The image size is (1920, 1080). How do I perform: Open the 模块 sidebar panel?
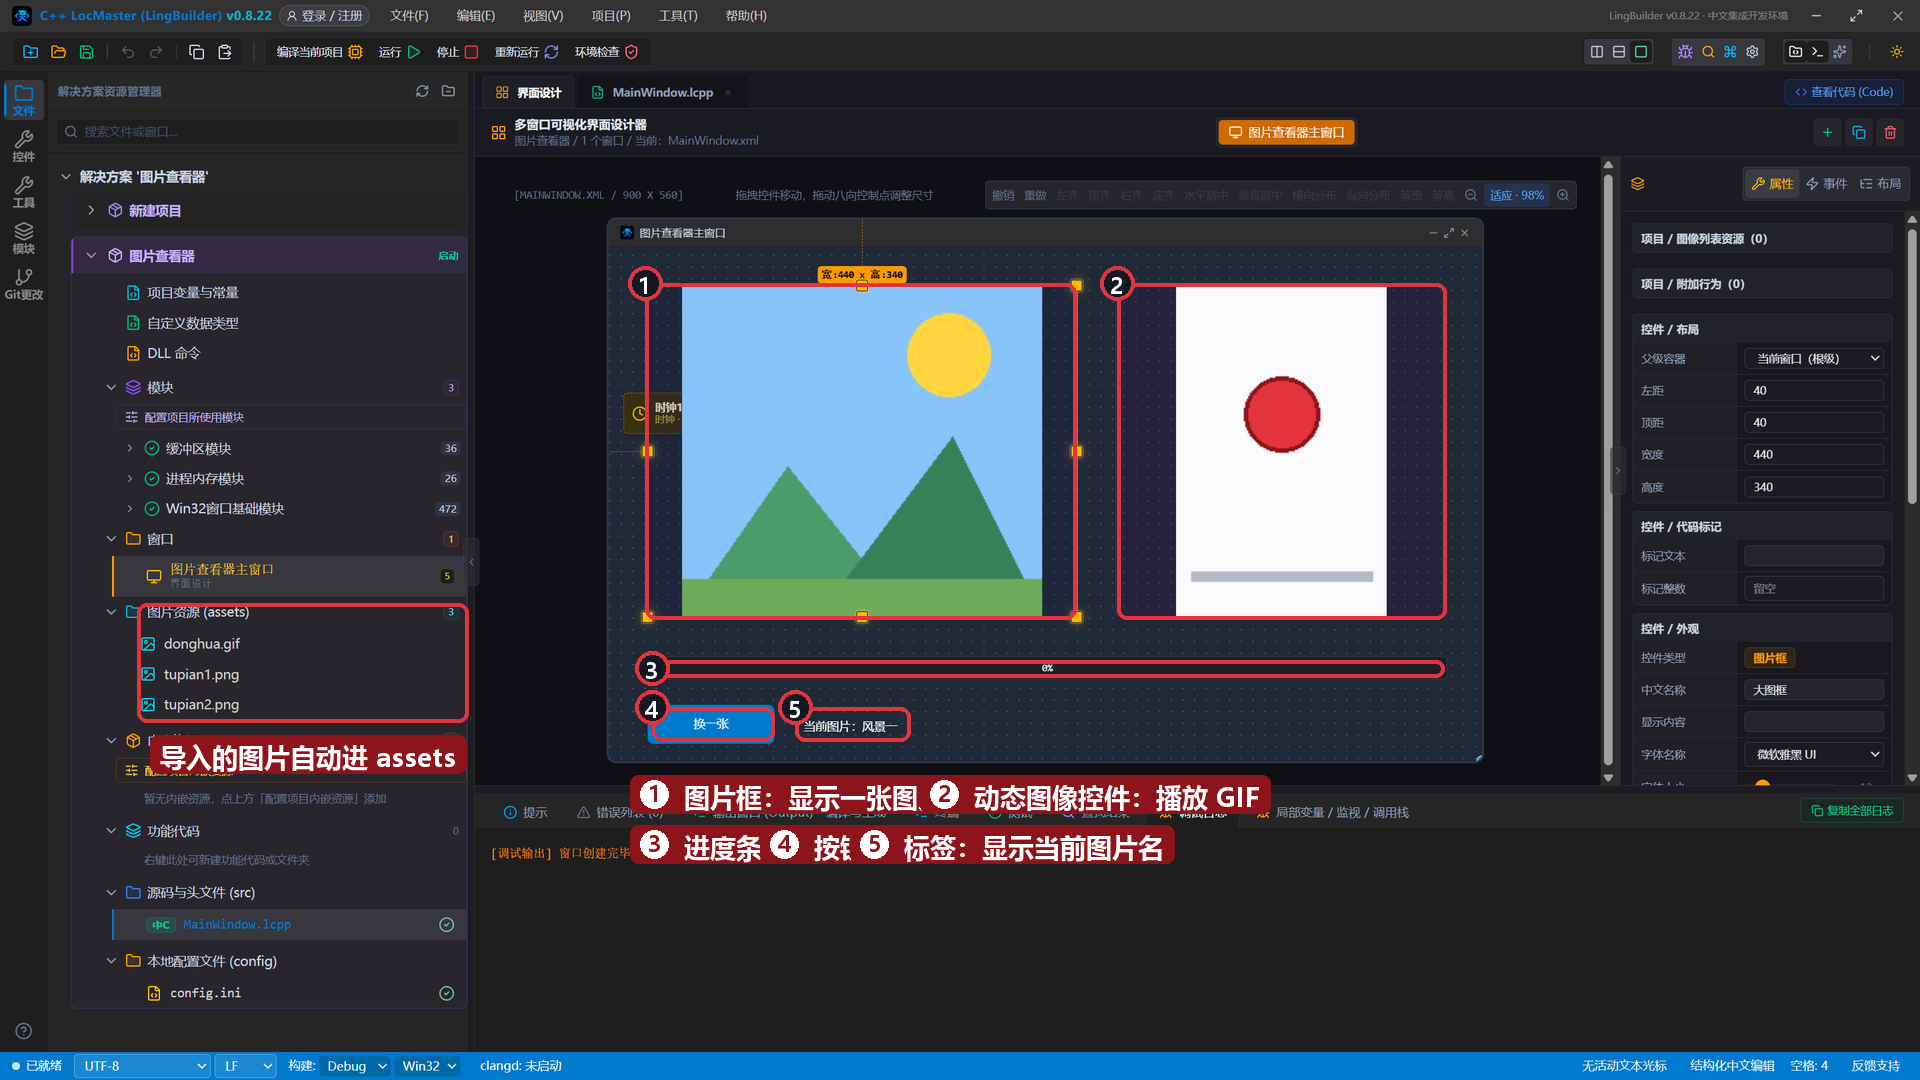(24, 238)
